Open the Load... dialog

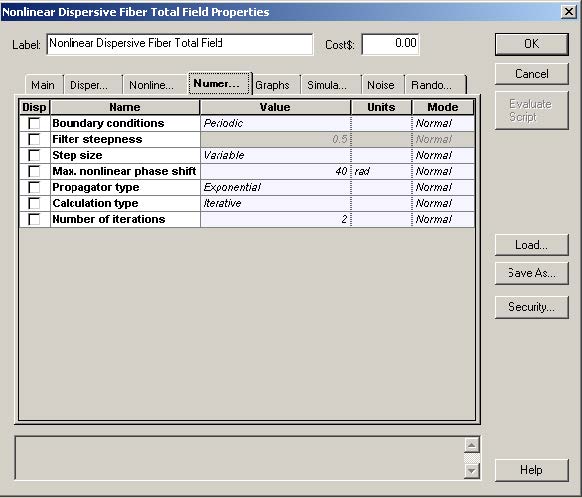(532, 245)
